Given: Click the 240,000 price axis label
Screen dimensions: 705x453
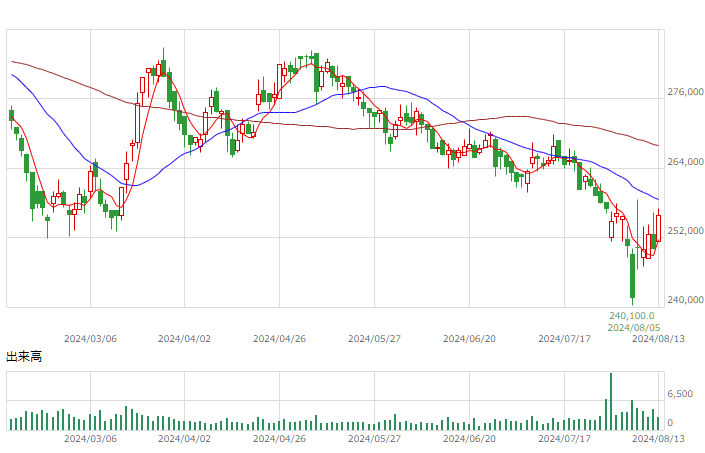Looking at the screenshot, I should [x=685, y=300].
